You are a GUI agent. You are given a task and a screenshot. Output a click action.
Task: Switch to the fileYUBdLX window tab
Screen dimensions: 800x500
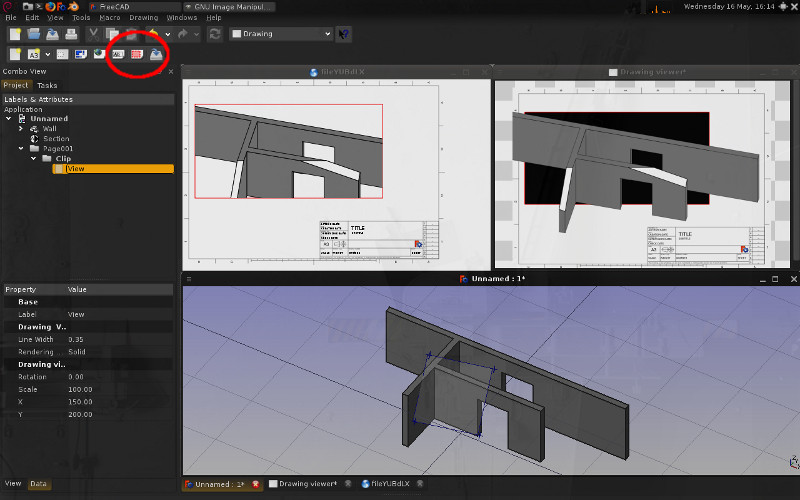[x=390, y=484]
